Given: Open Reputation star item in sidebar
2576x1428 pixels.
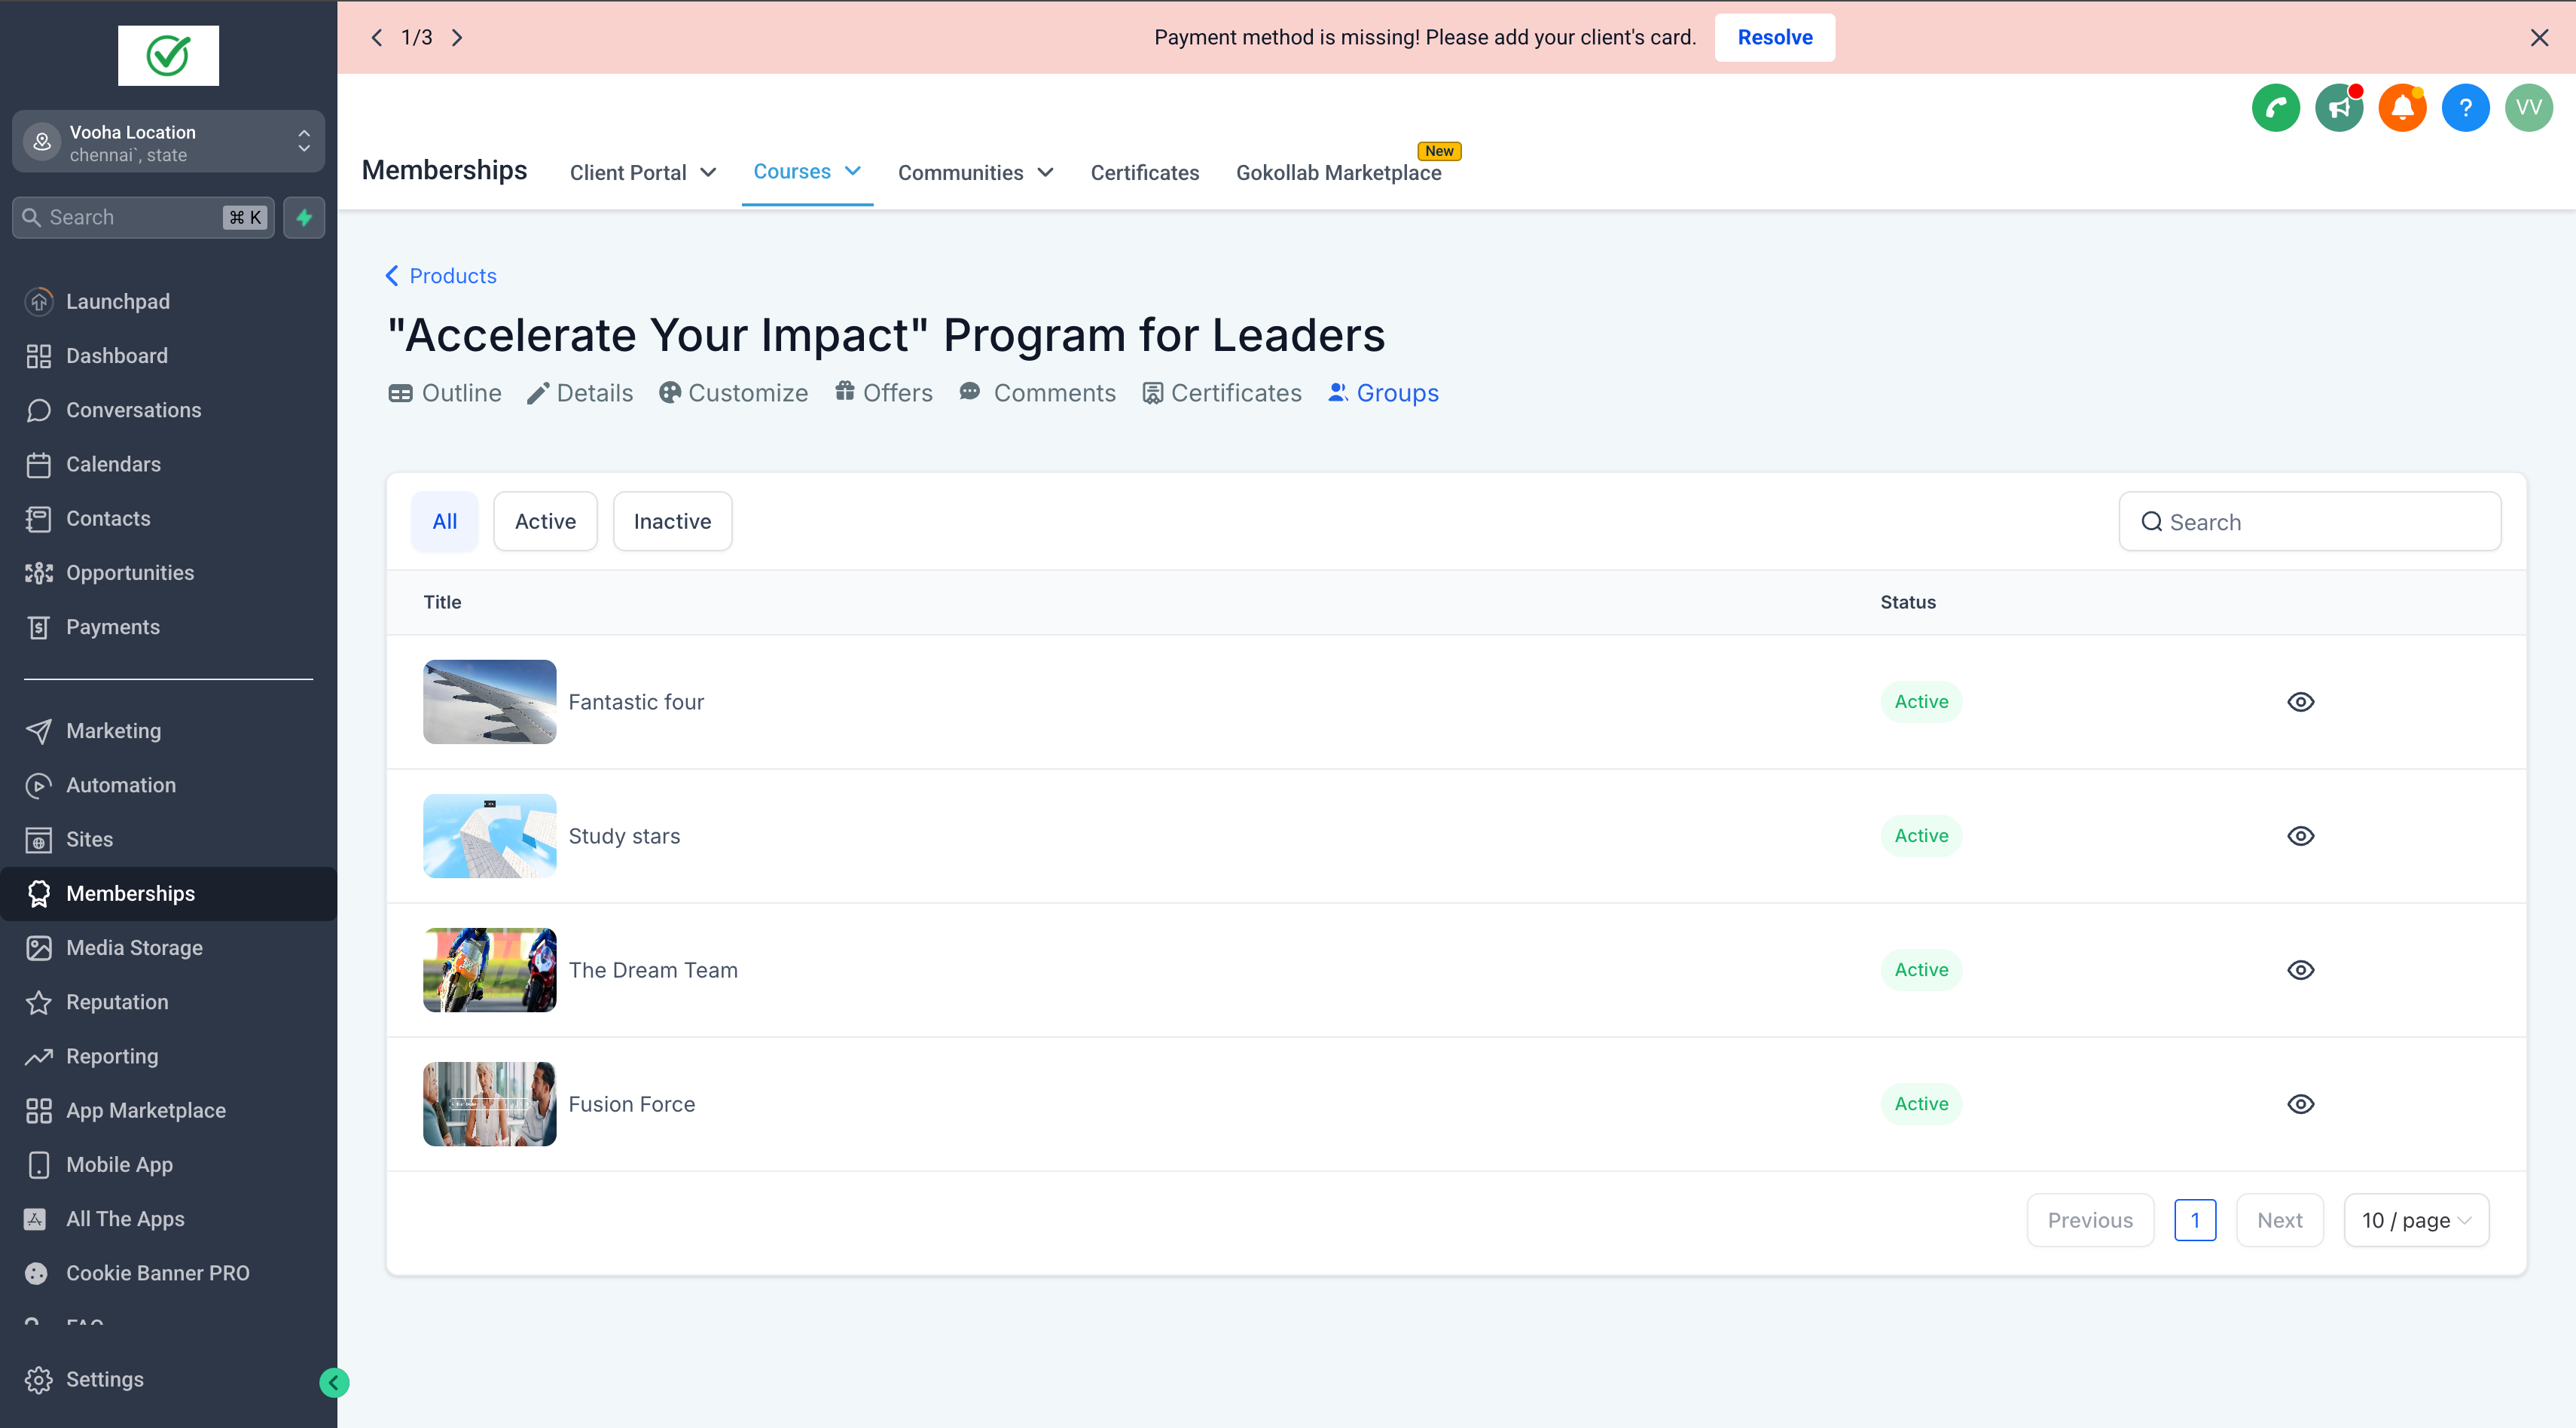Looking at the screenshot, I should point(117,1002).
